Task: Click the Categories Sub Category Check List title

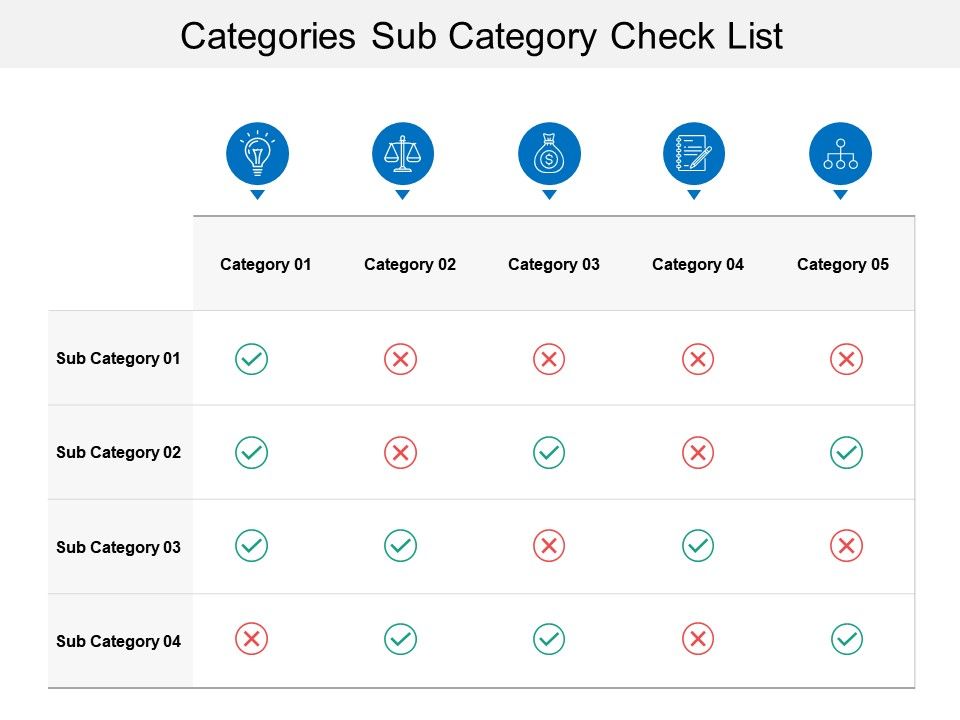Action: pos(481,36)
